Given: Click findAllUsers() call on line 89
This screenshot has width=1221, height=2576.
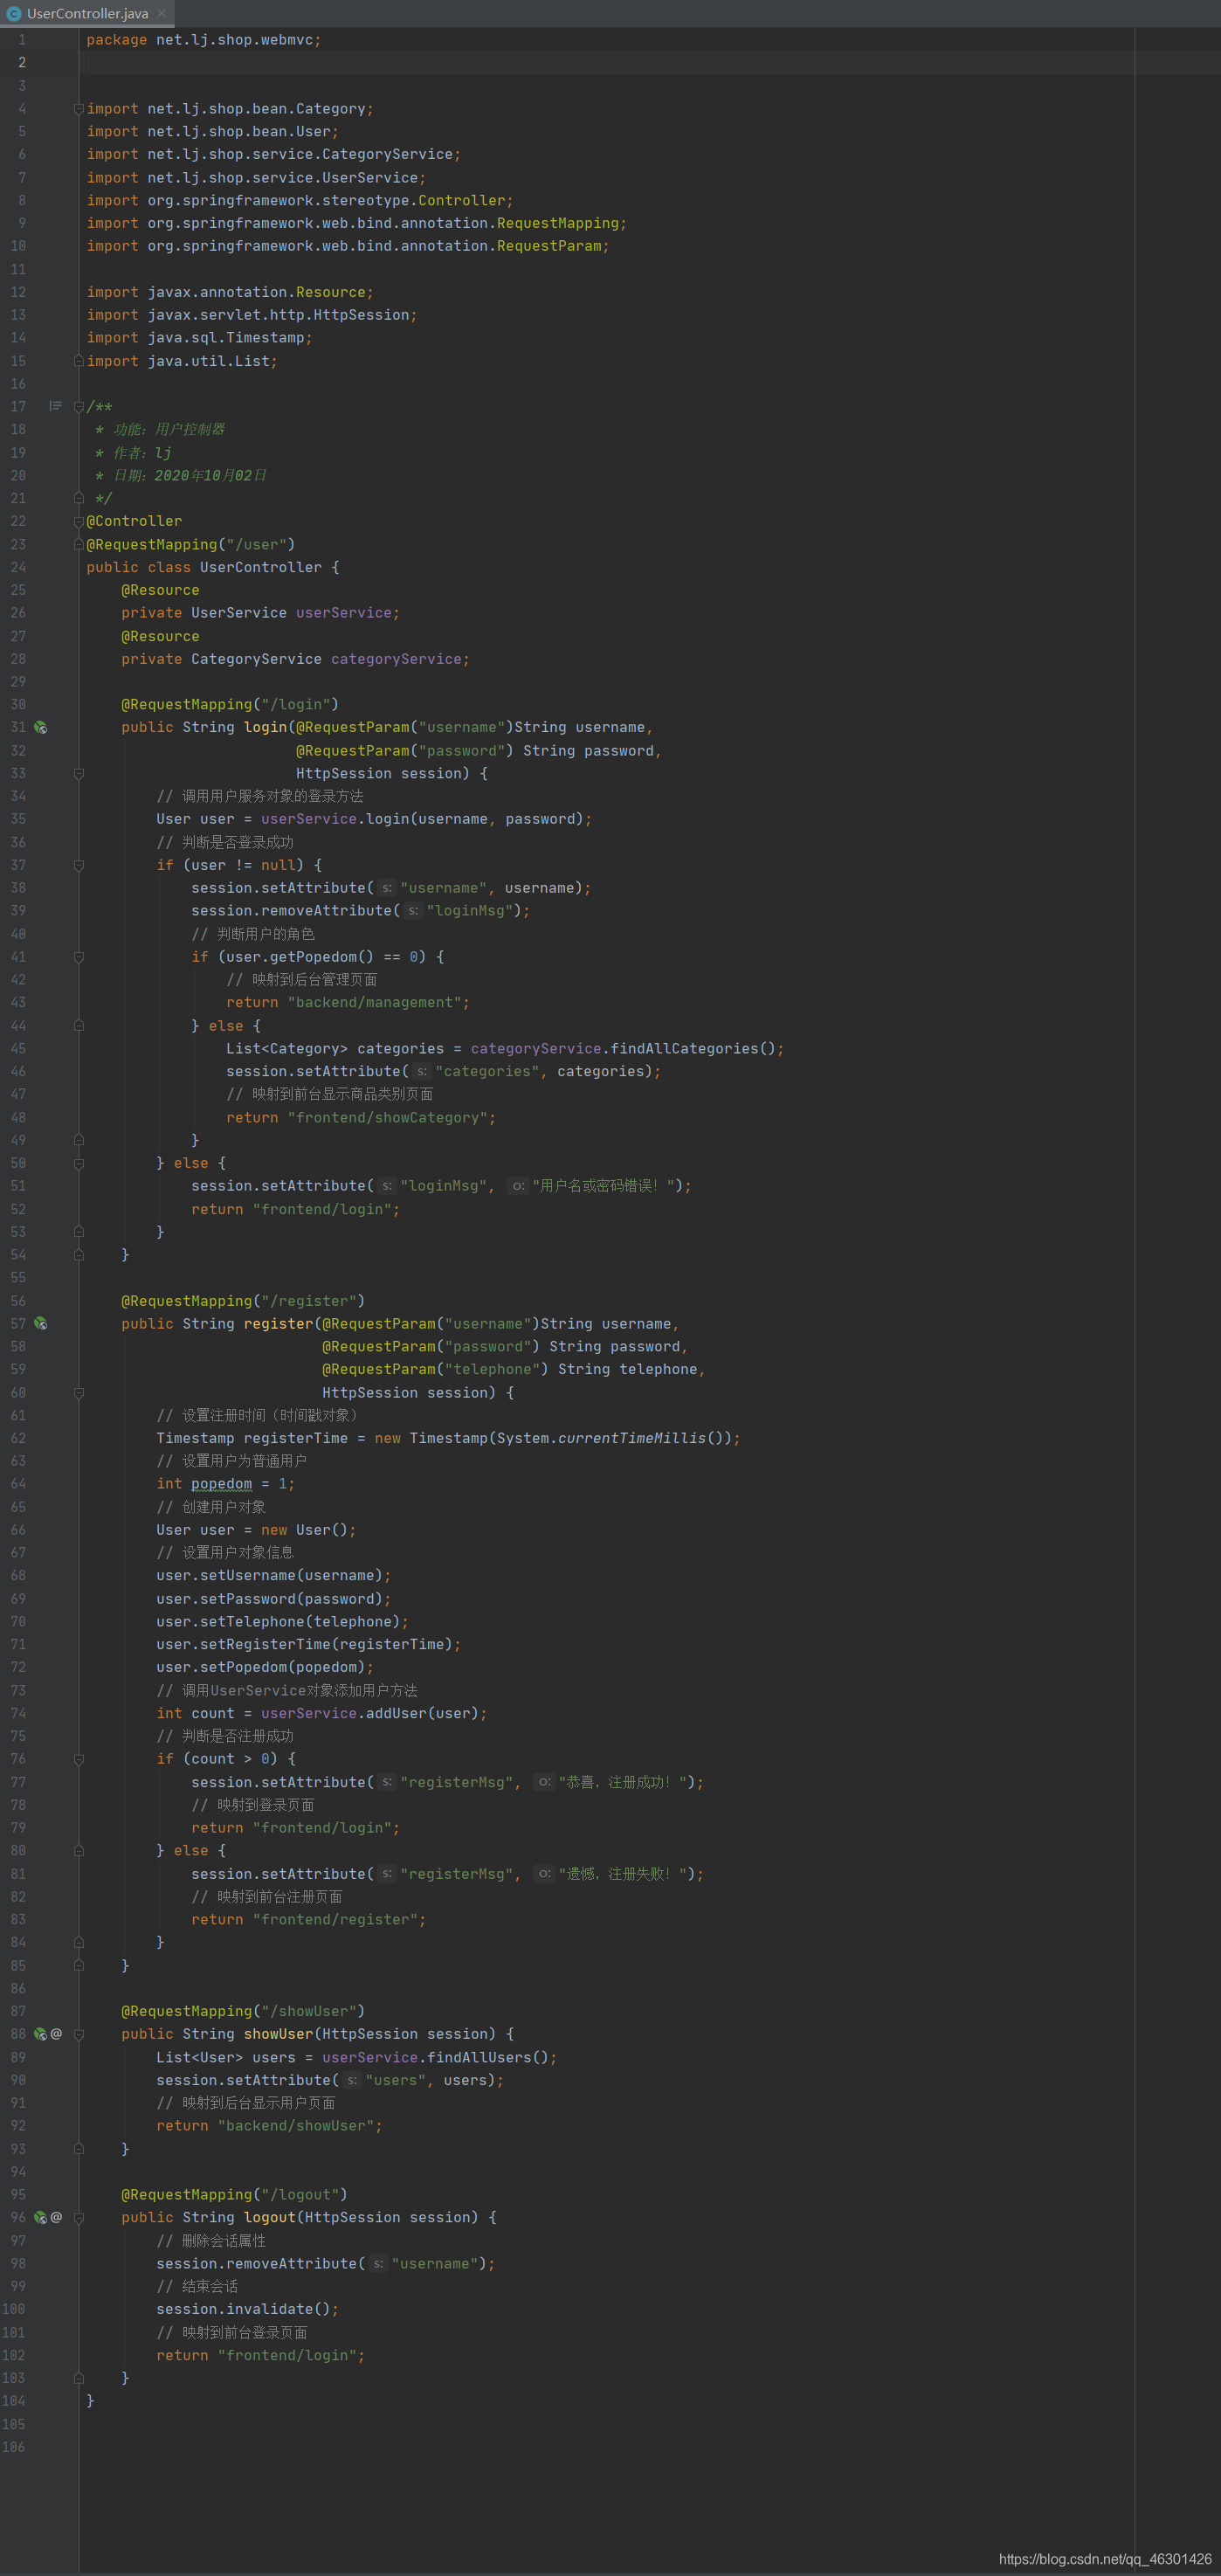Looking at the screenshot, I should [x=488, y=2057].
